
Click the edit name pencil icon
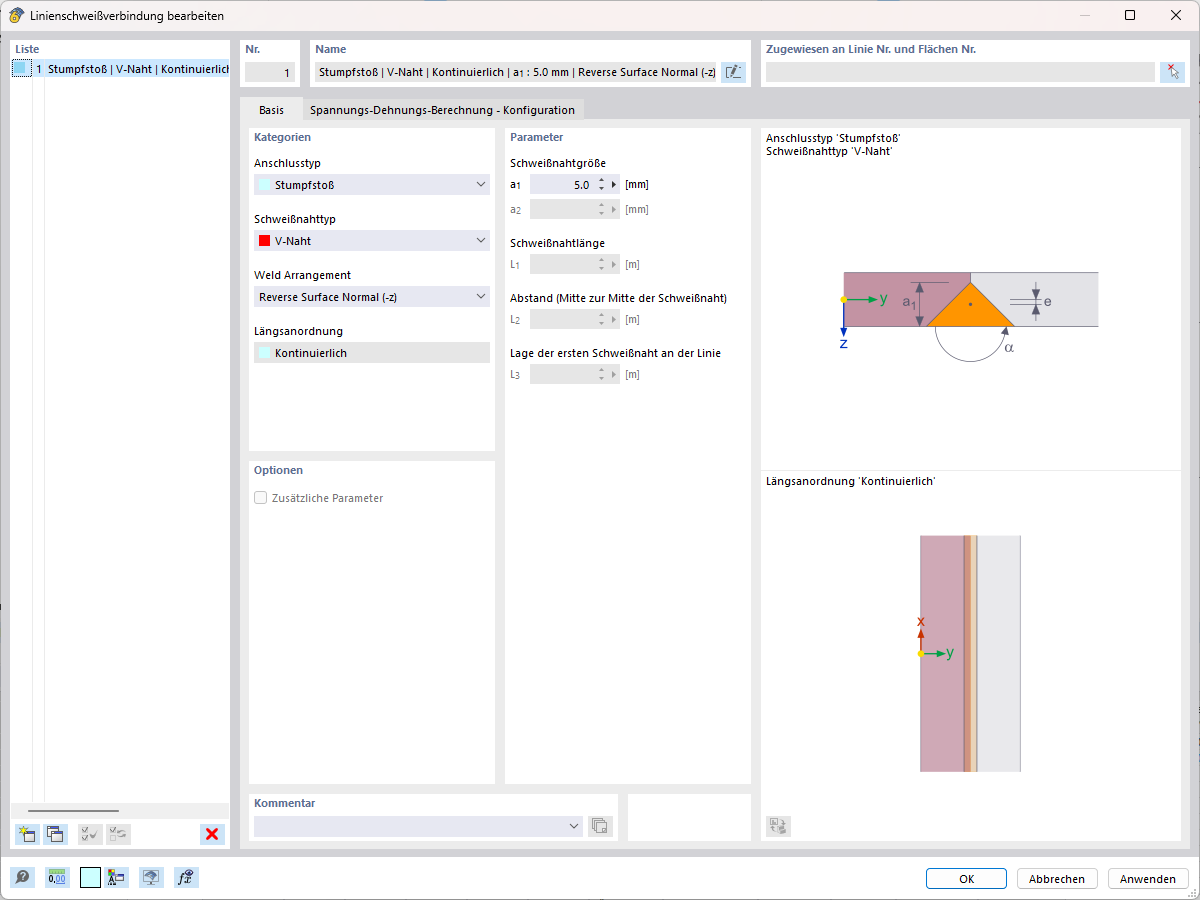click(x=733, y=71)
